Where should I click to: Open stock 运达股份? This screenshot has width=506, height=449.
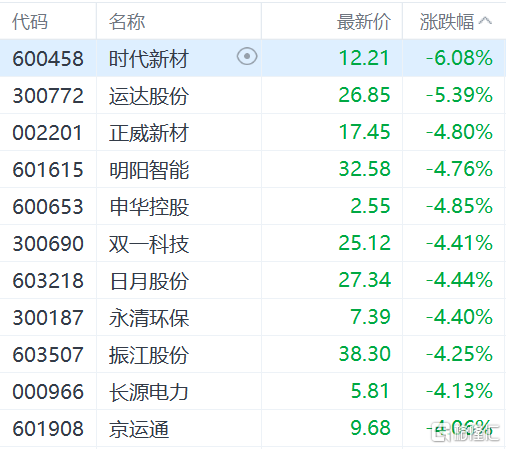point(149,96)
